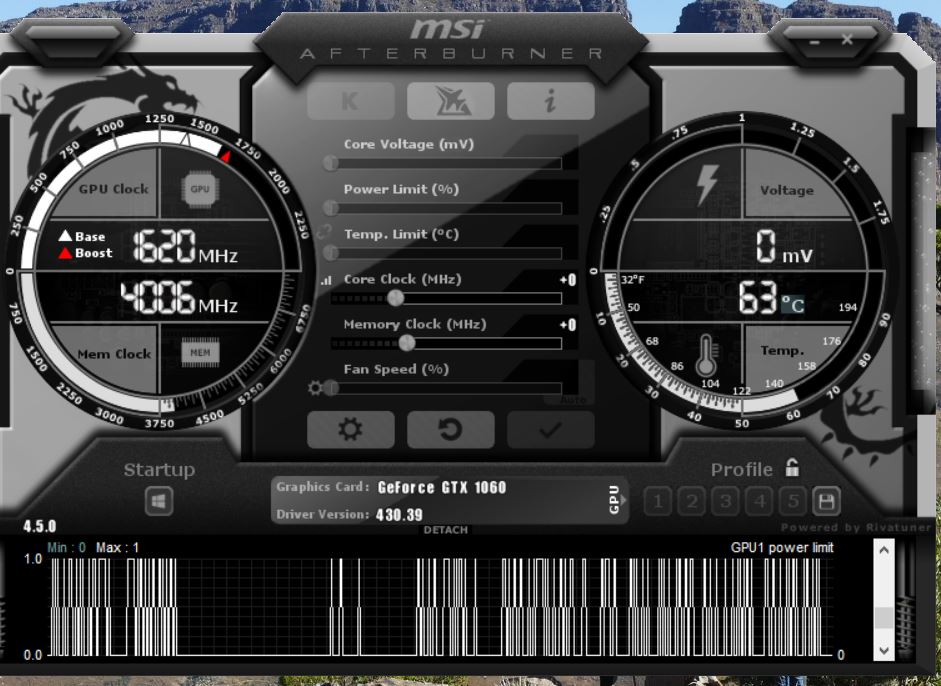Image resolution: width=941 pixels, height=686 pixels.
Task: Toggle the Profile lock icon
Action: pyautogui.click(x=792, y=468)
